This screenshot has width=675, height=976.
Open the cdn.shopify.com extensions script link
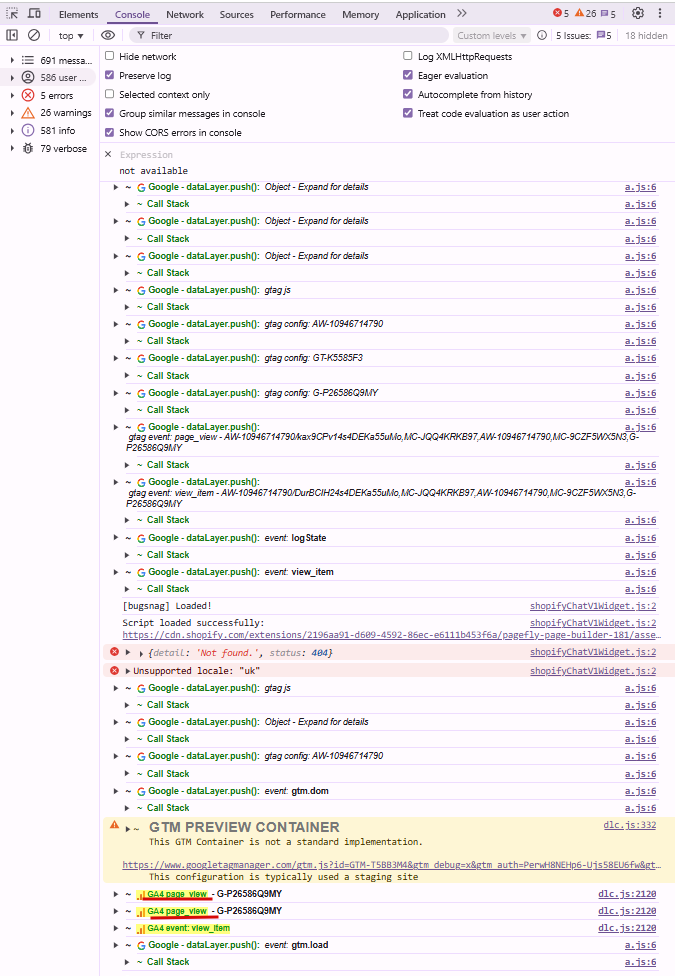(x=392, y=635)
